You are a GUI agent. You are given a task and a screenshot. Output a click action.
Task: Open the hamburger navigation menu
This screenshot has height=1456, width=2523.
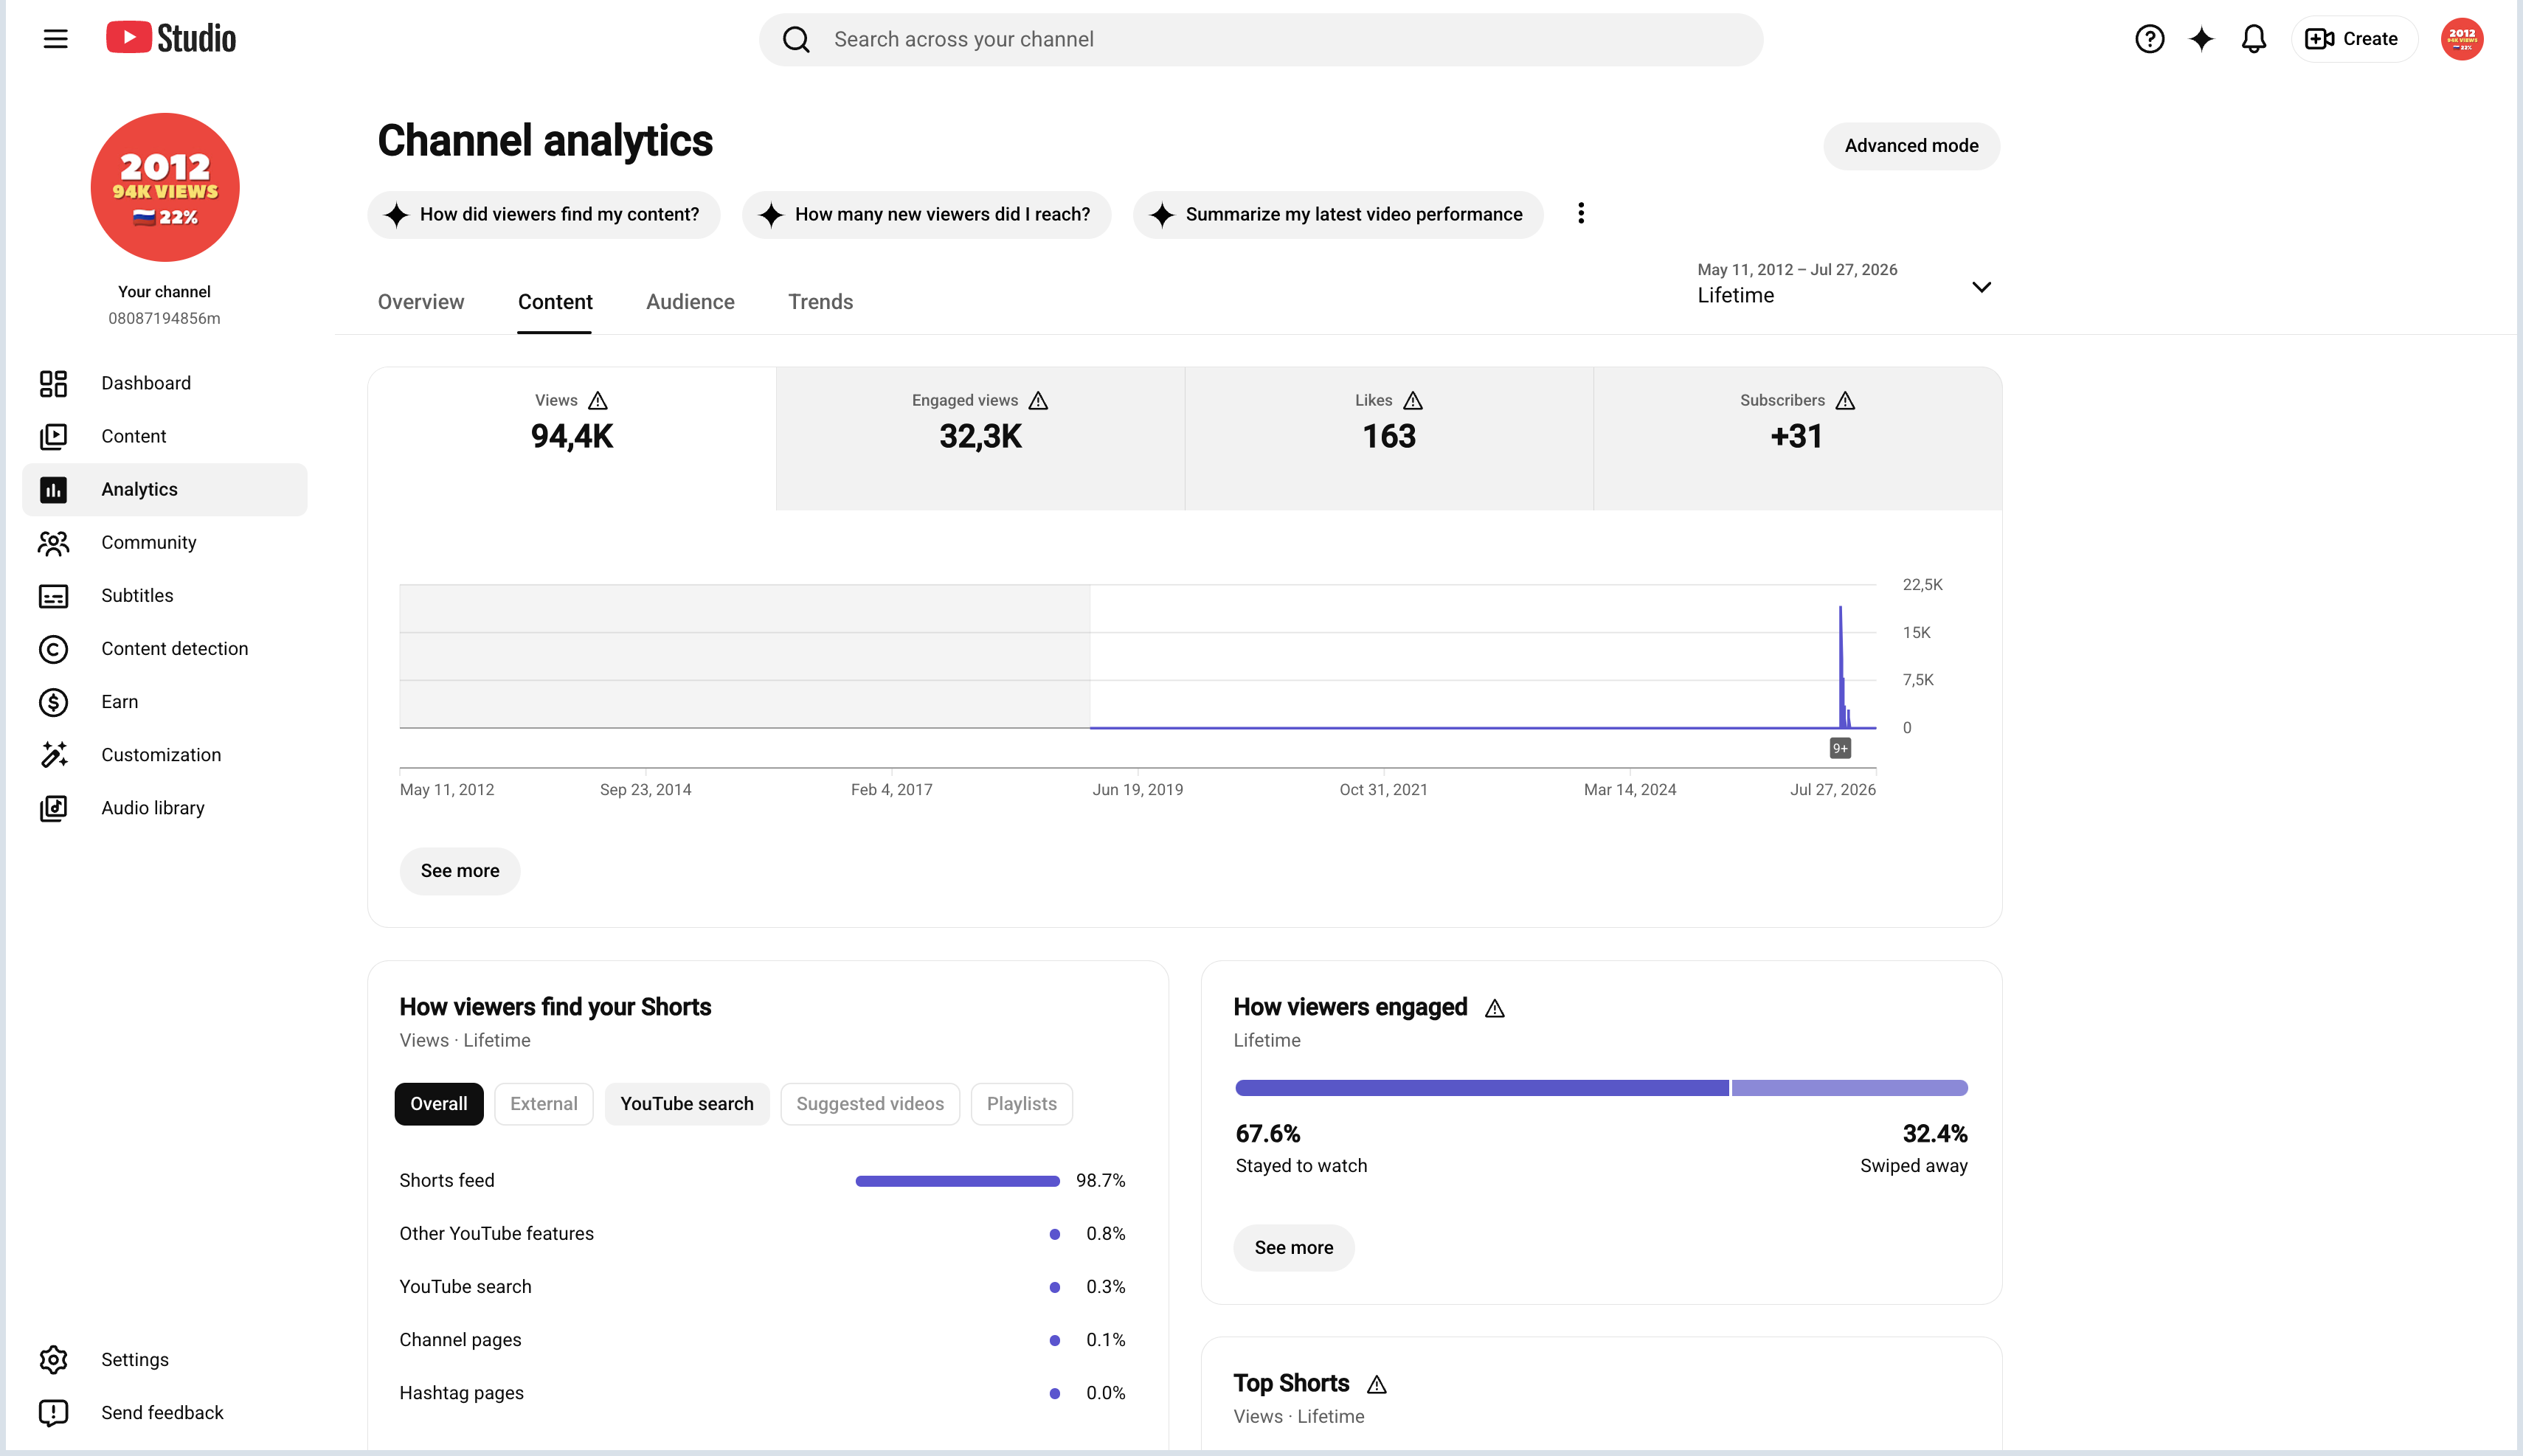click(56, 39)
